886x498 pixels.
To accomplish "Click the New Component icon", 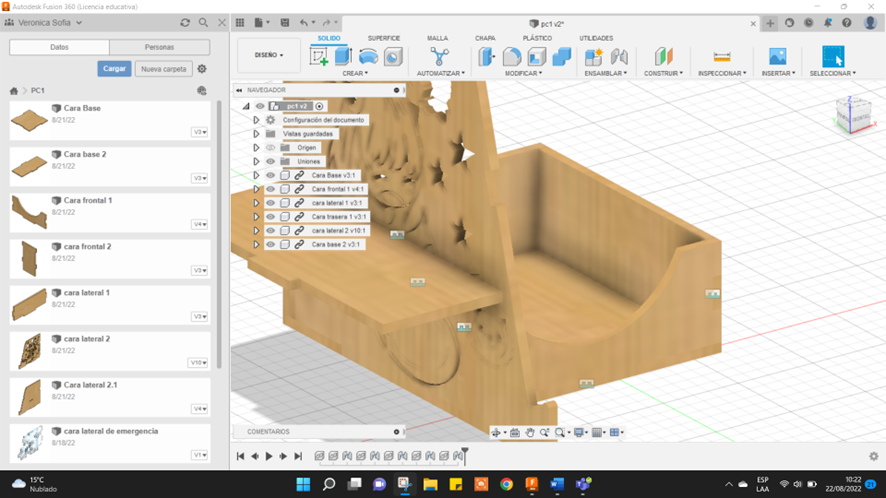I will click(593, 57).
